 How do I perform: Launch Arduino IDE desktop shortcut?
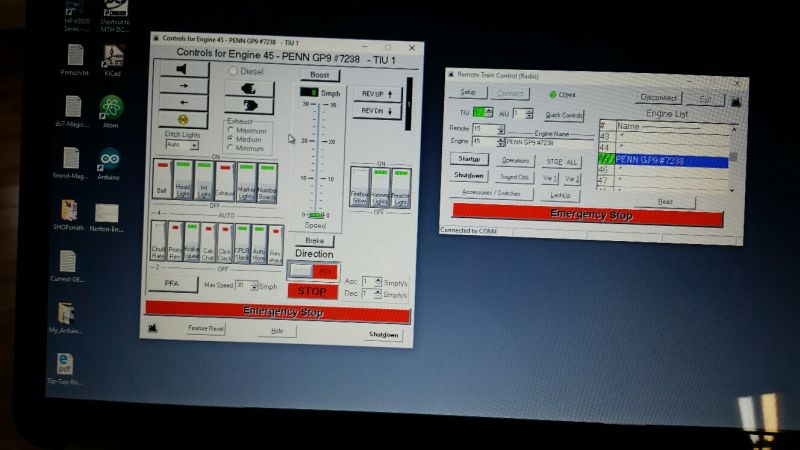[109, 163]
